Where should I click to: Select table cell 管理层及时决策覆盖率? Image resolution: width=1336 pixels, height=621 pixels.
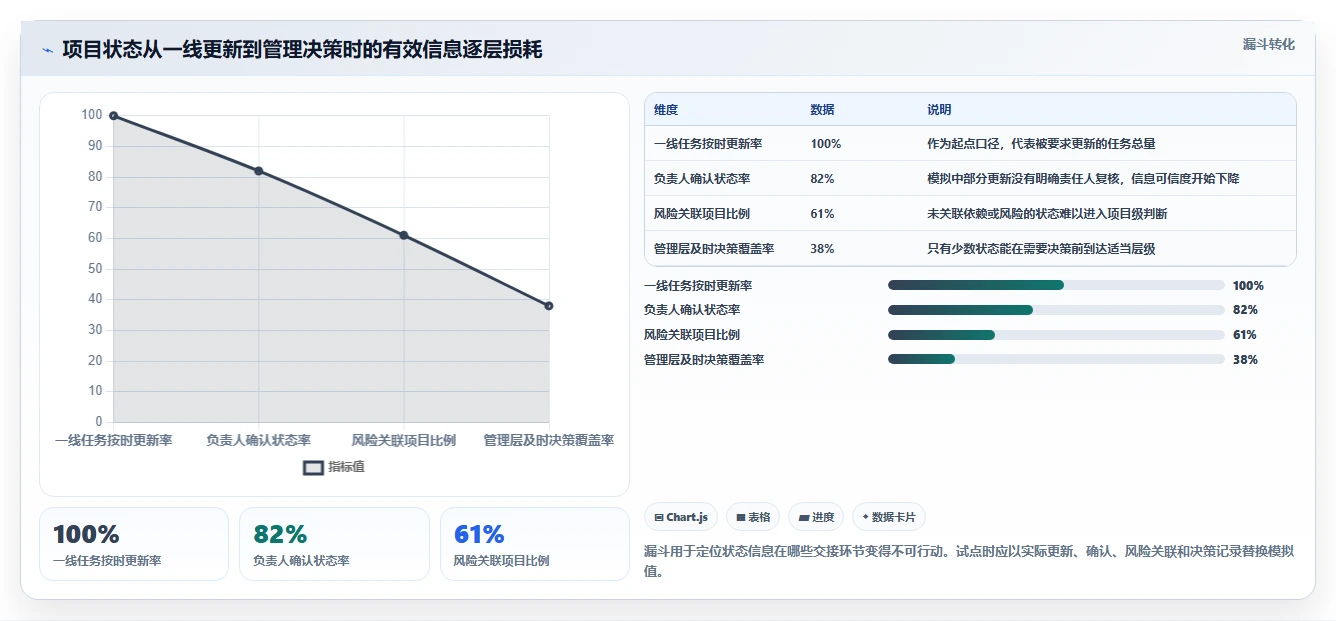tap(714, 249)
